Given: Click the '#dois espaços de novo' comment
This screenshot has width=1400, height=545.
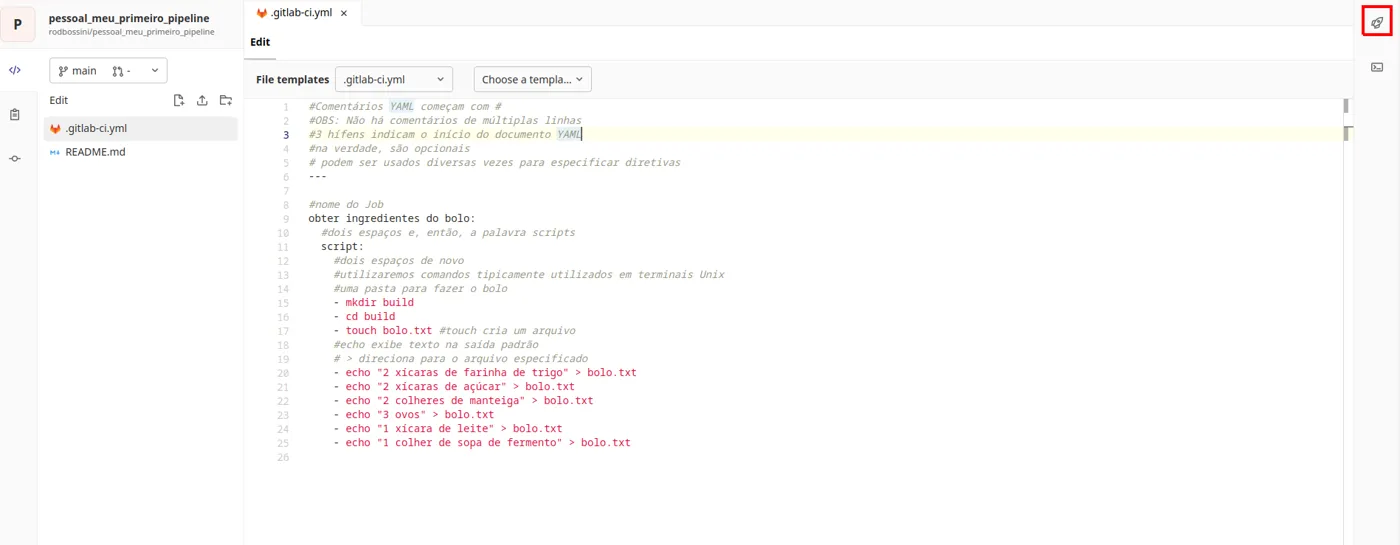Looking at the screenshot, I should pos(399,260).
